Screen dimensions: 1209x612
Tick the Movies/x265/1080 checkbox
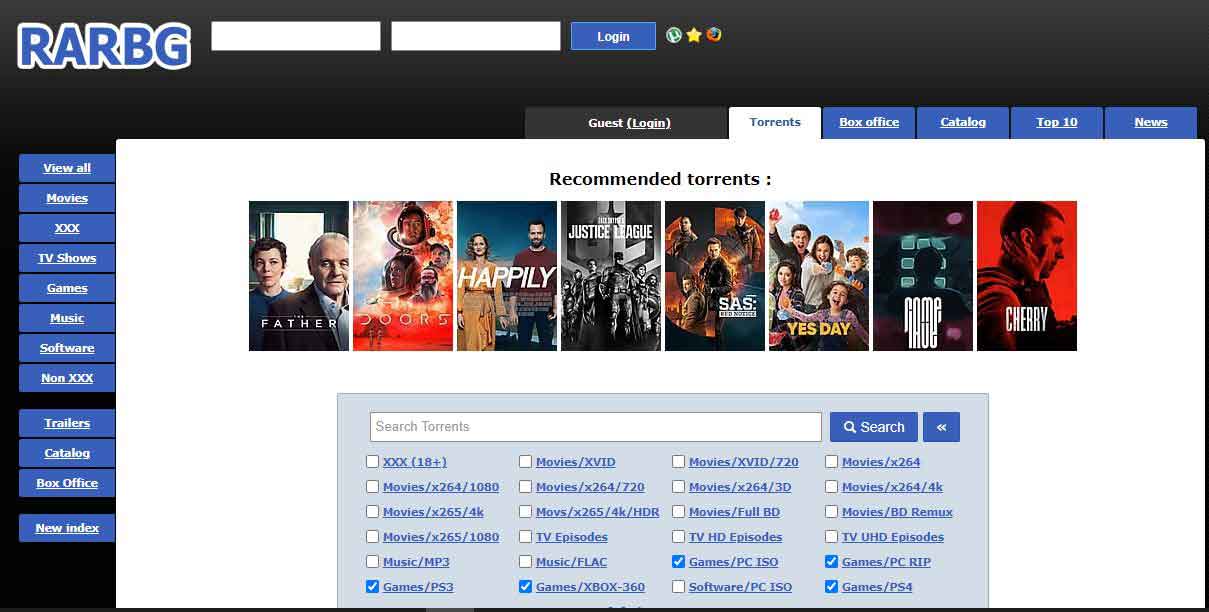(372, 537)
